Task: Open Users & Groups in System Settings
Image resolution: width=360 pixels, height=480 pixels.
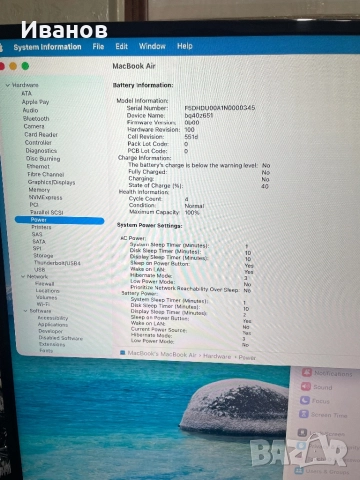Action: pos(322,471)
